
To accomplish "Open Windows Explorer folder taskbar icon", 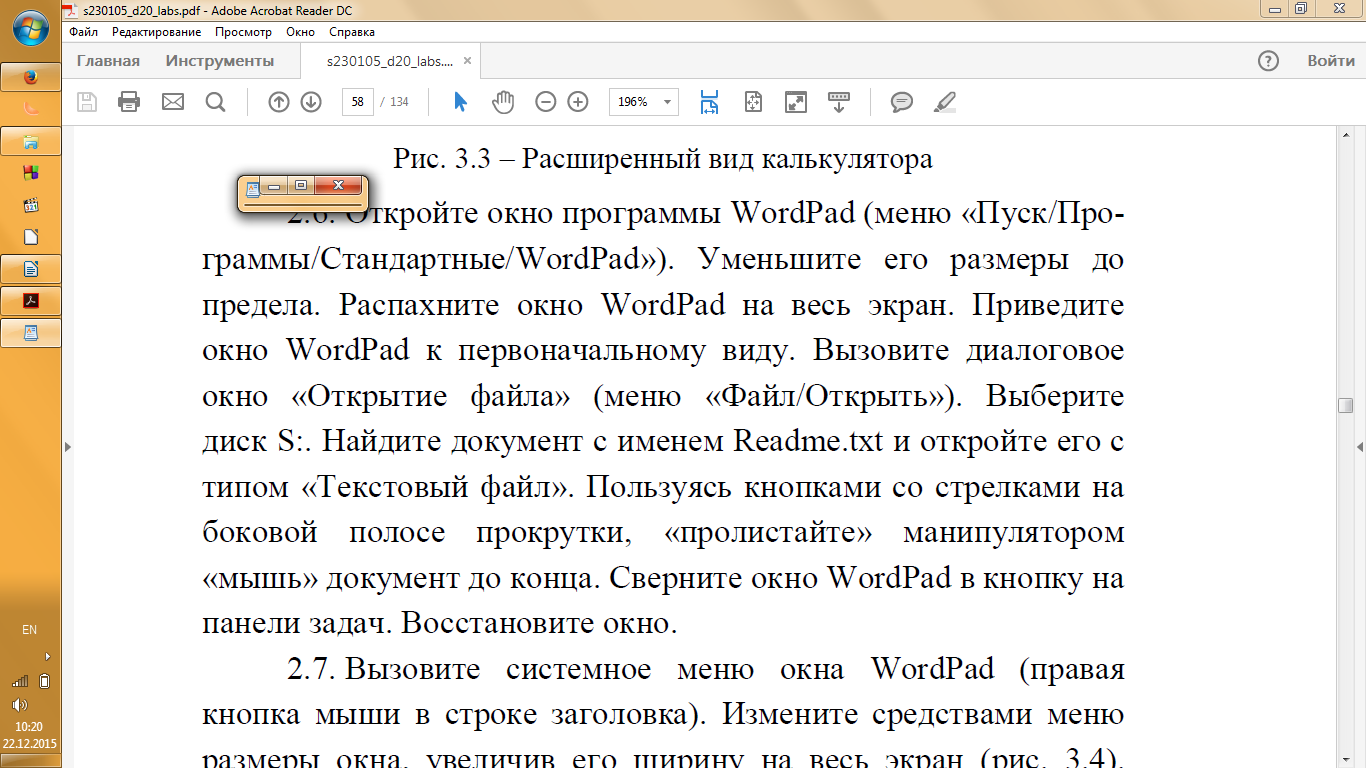I will (31, 141).
